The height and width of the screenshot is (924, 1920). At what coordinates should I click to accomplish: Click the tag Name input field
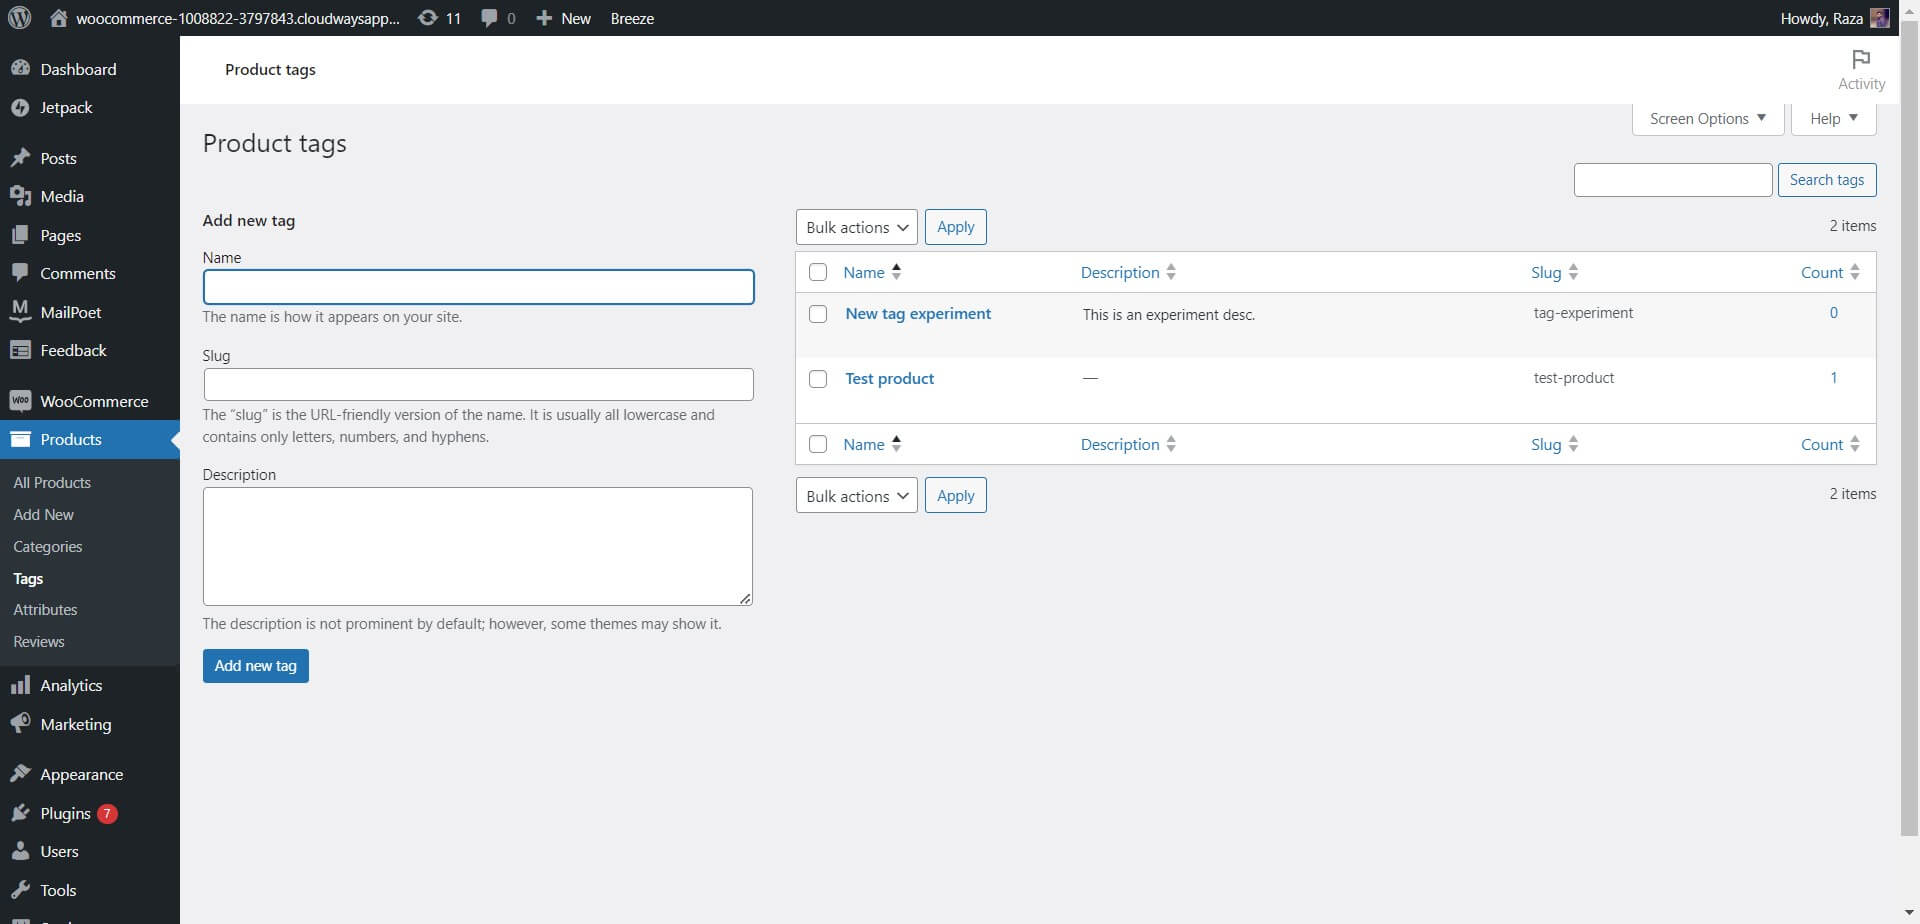pos(478,287)
